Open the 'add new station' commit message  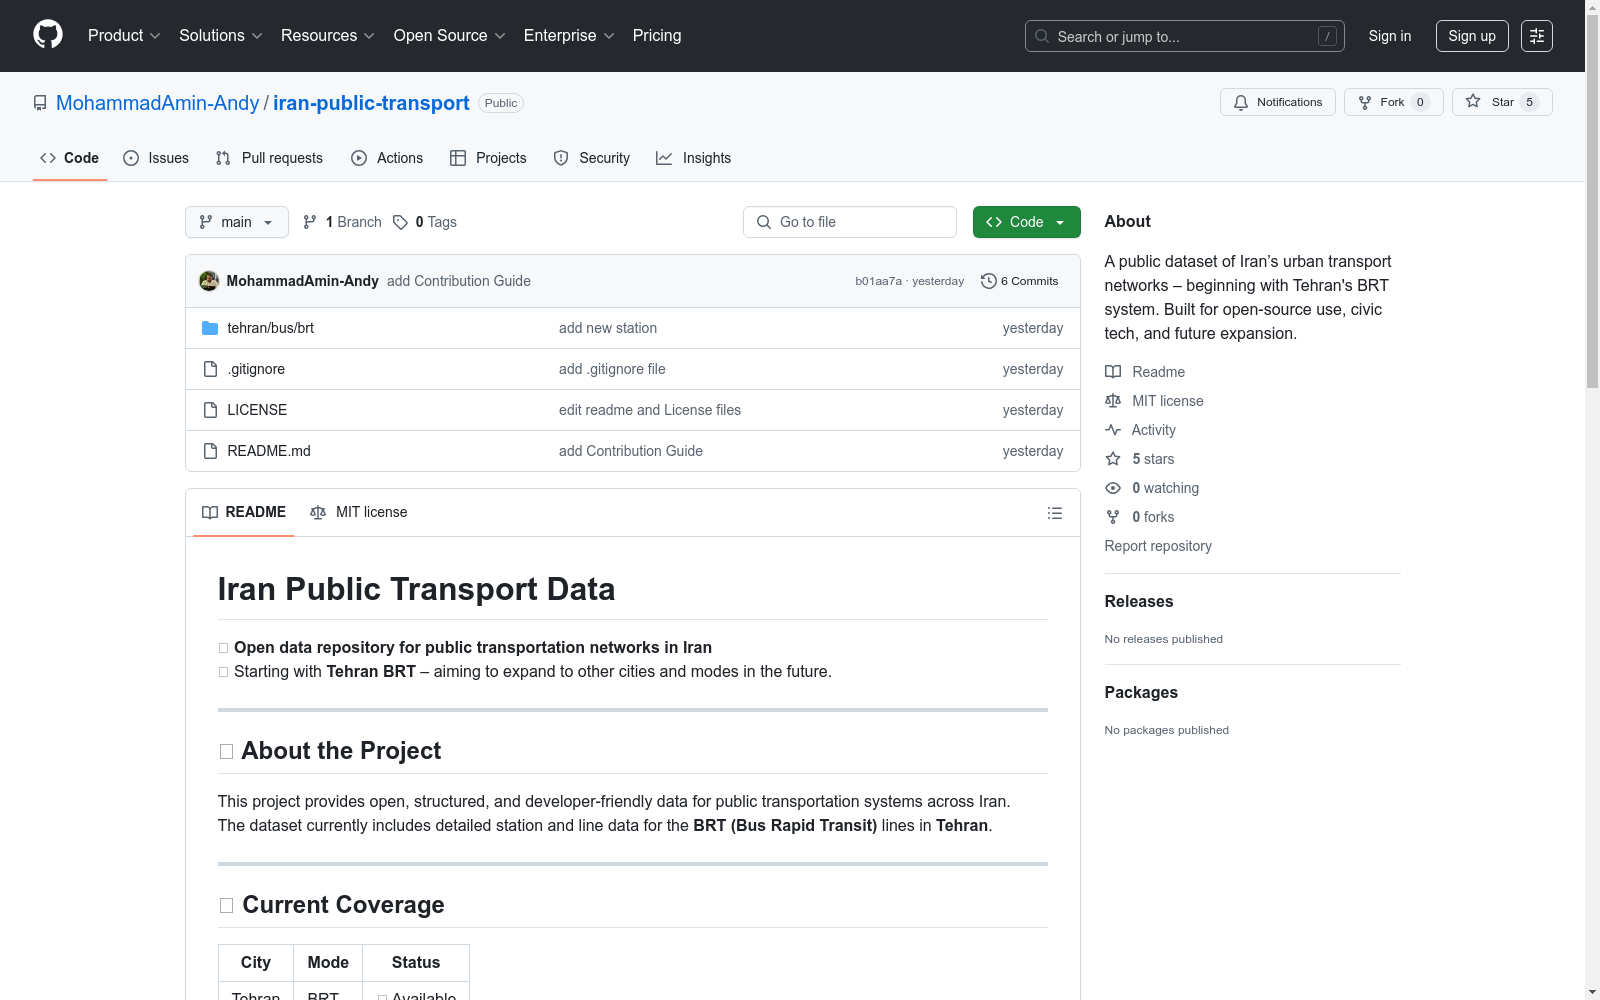(x=608, y=328)
